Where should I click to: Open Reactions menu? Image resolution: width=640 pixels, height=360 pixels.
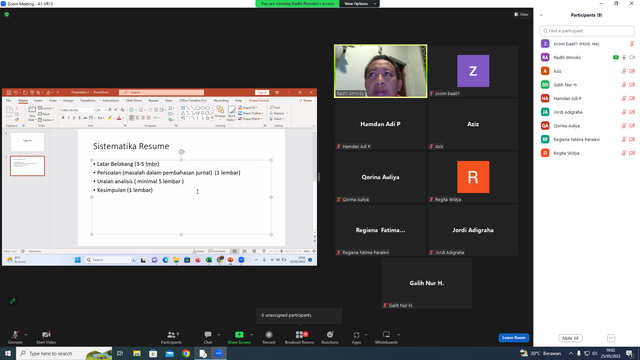[x=330, y=337]
